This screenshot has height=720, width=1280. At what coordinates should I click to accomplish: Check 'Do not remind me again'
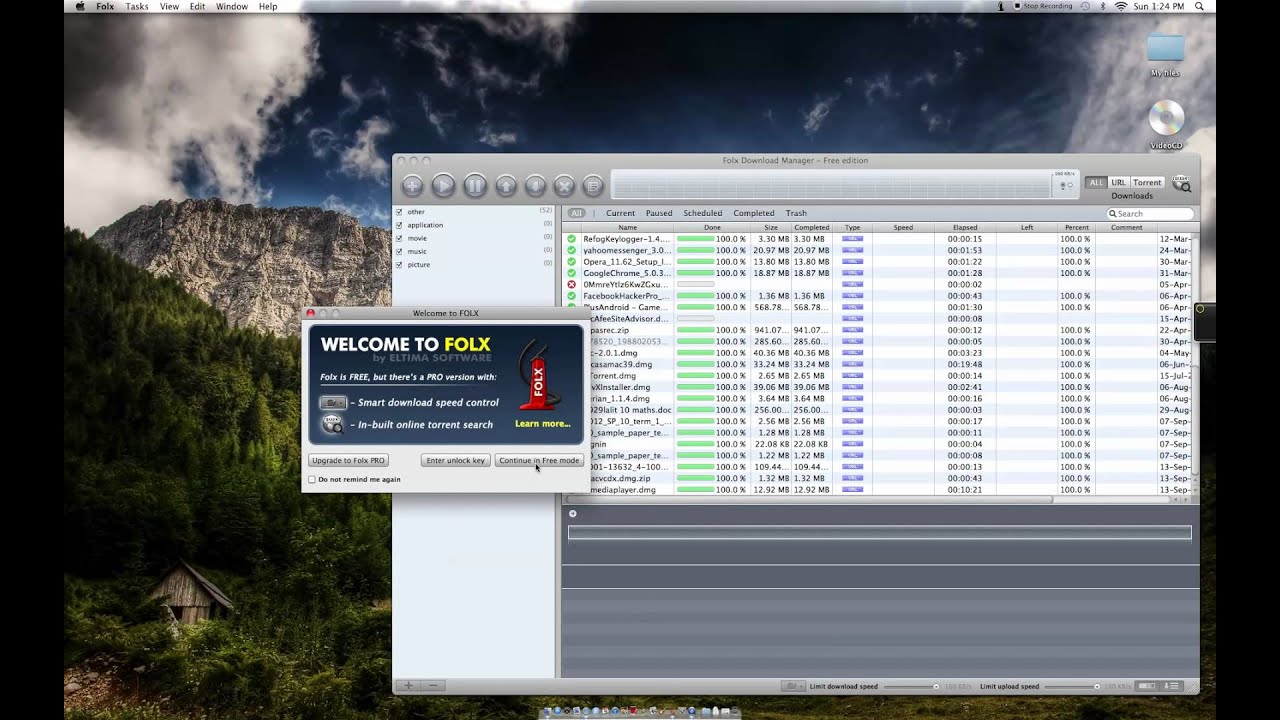312,480
